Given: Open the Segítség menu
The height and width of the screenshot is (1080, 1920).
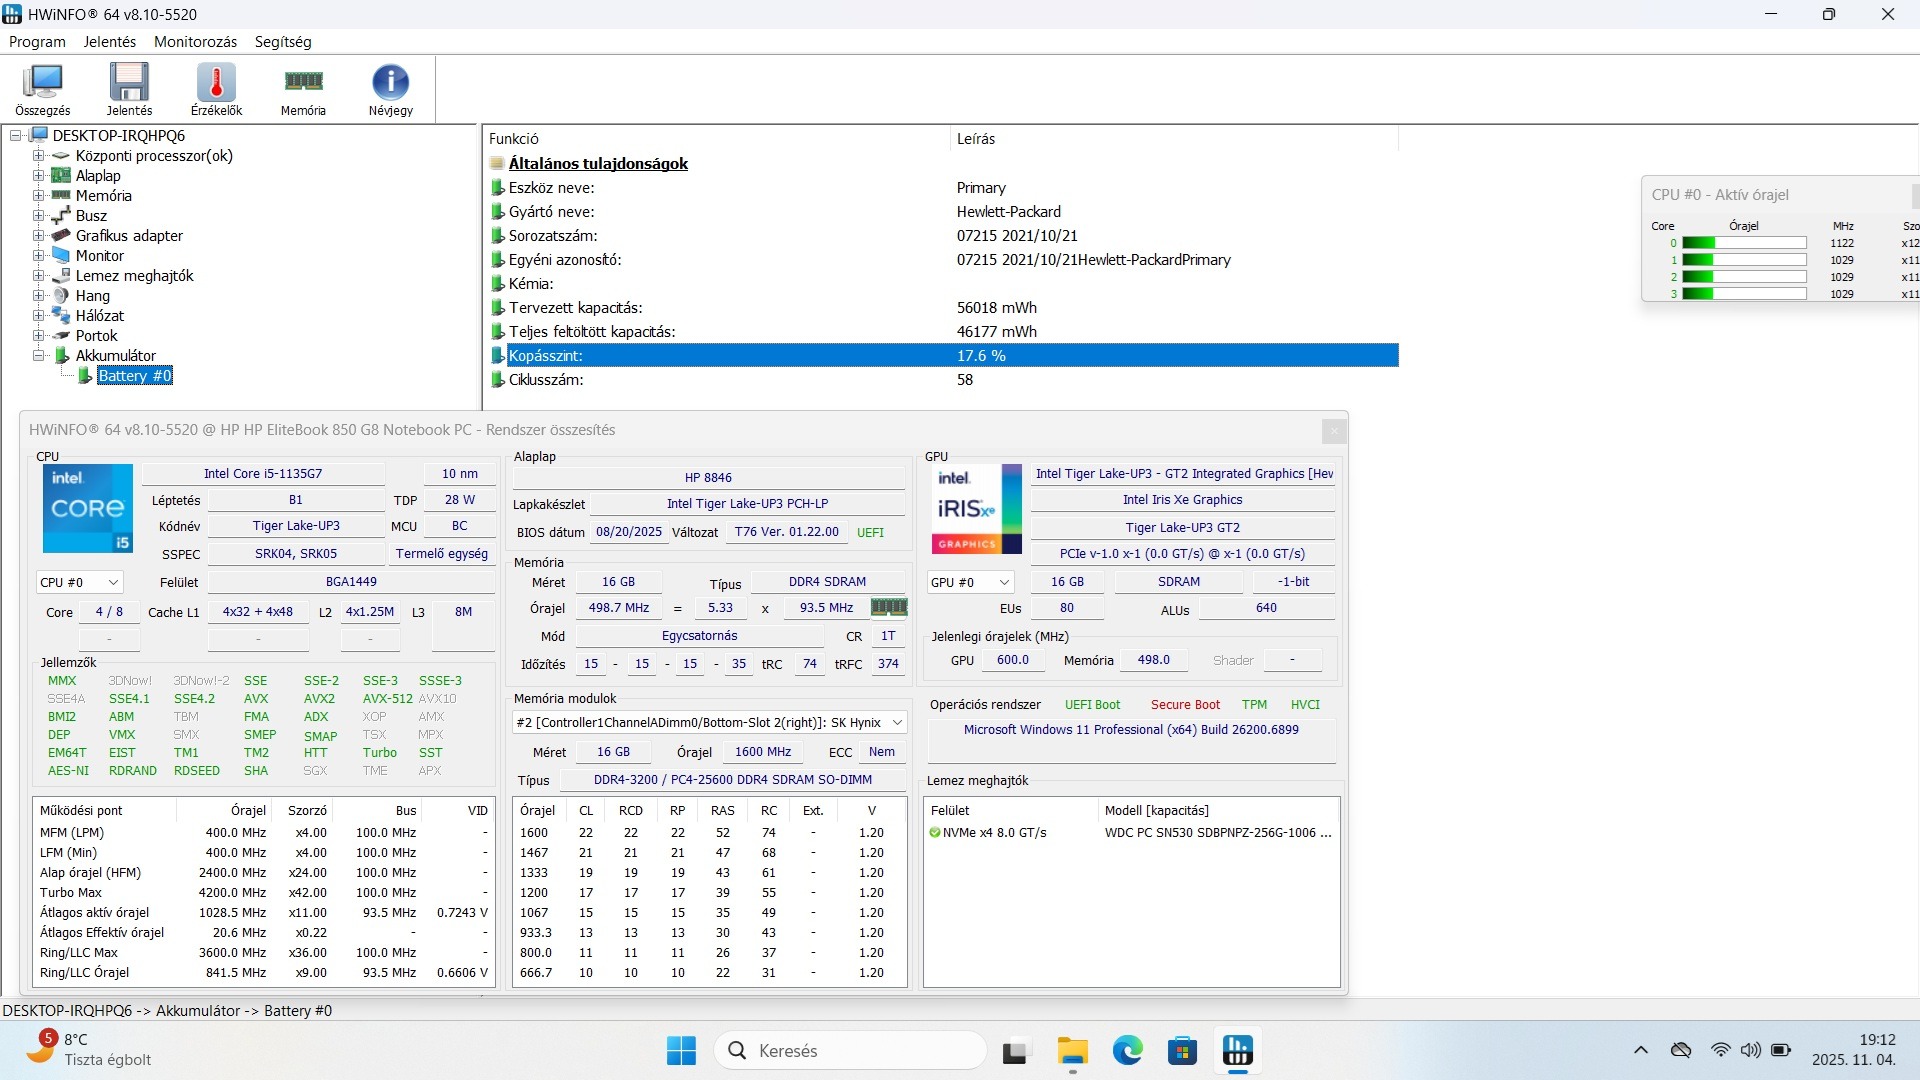Looking at the screenshot, I should point(283,42).
